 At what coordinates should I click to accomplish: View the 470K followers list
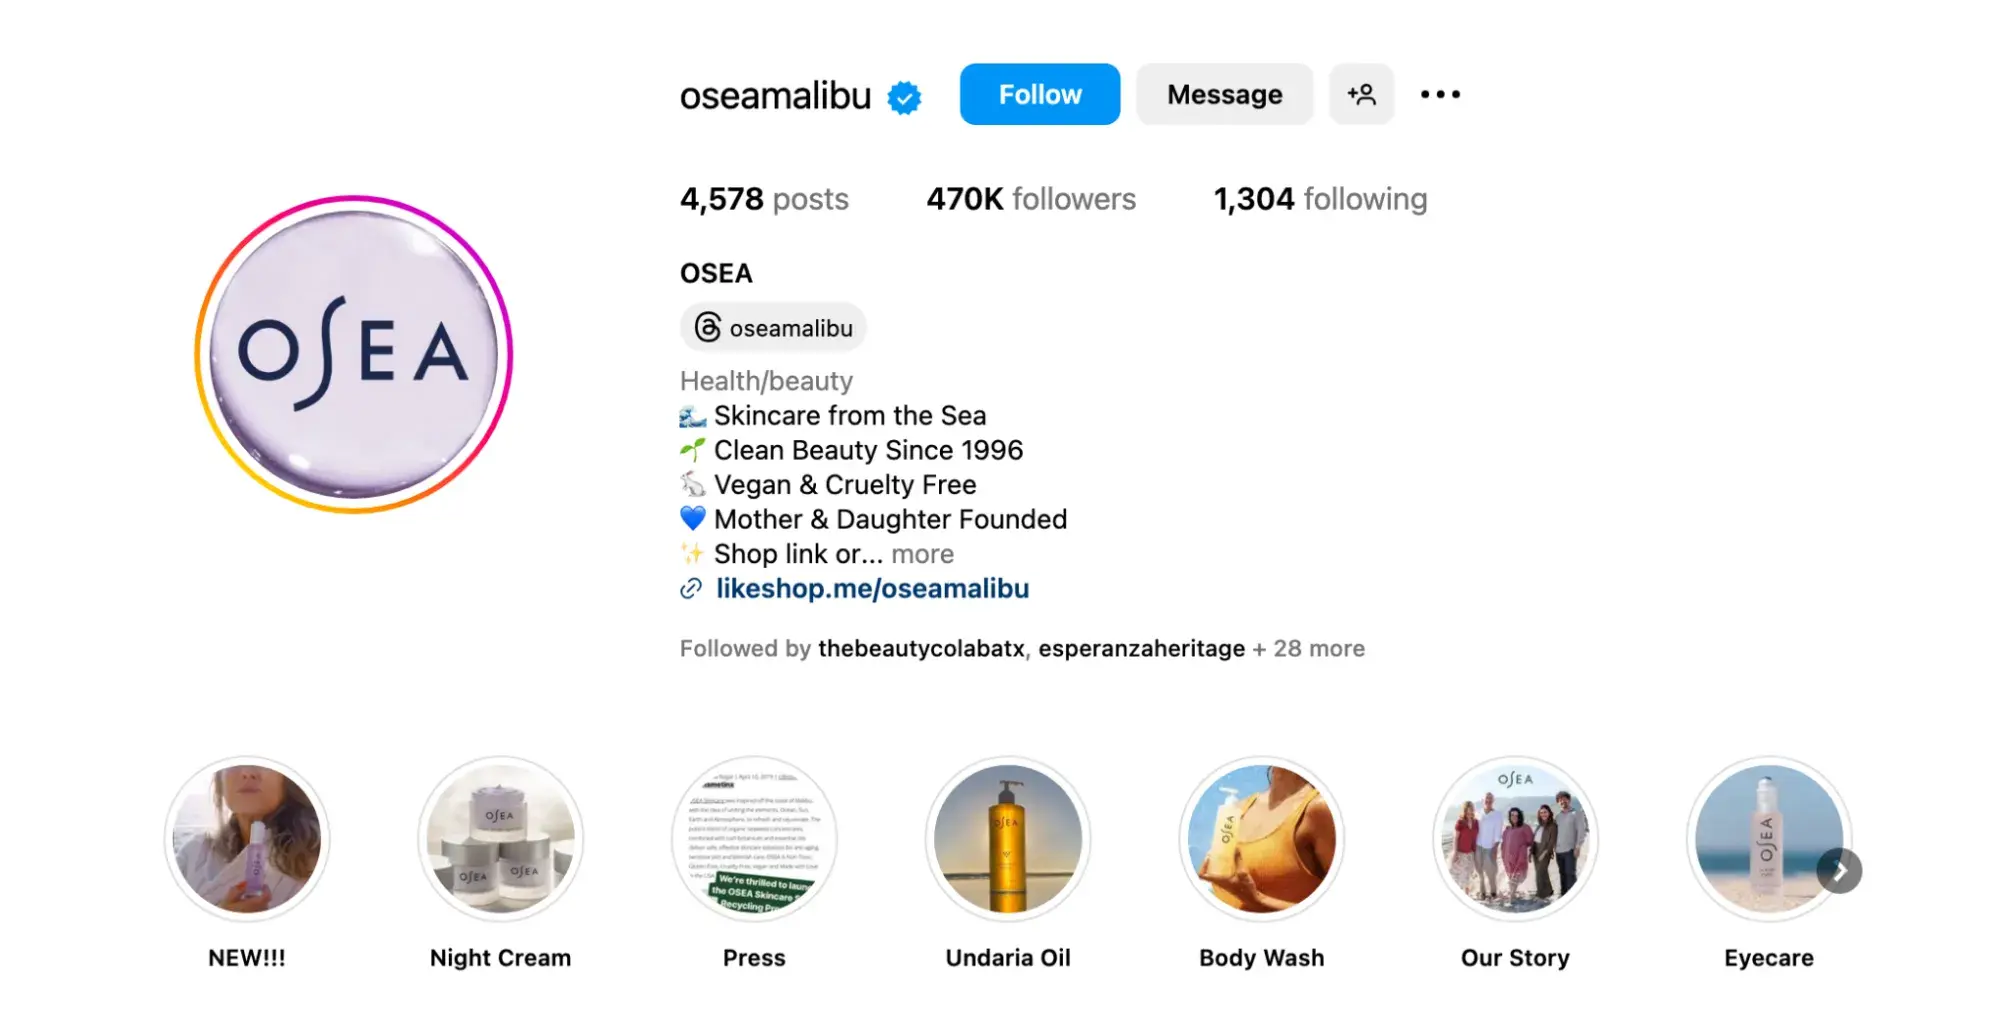coord(1030,199)
